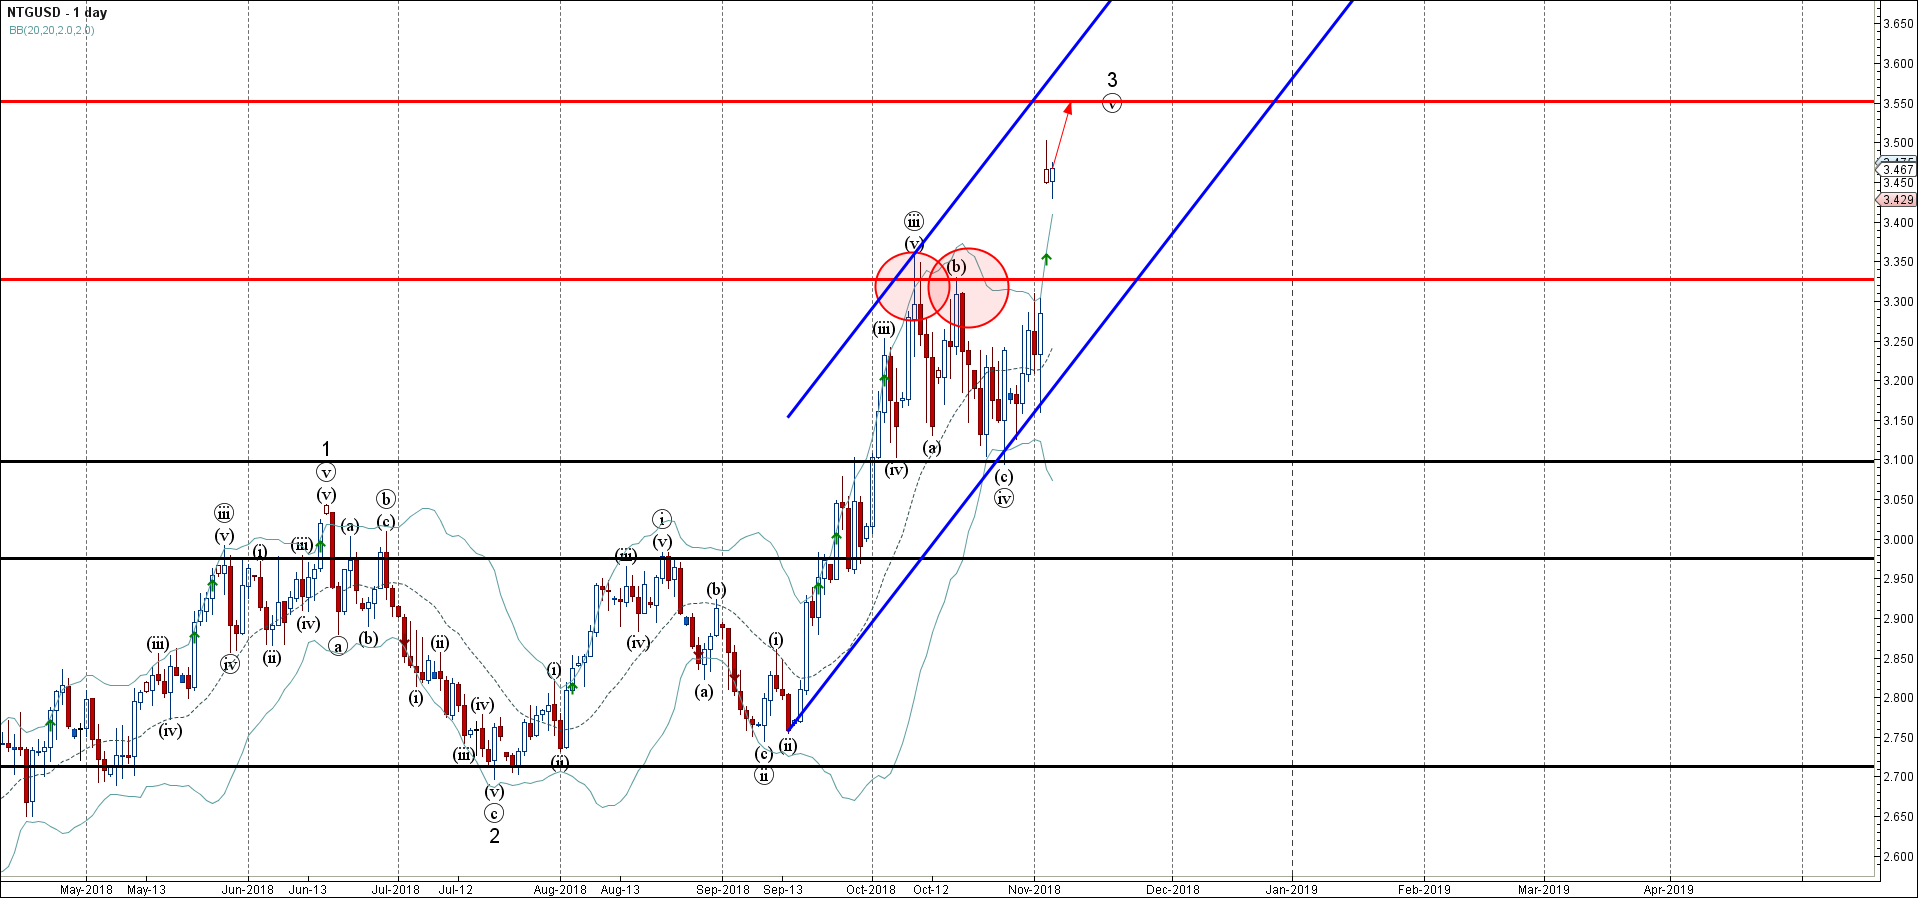Open the BB(20,20,2.0,2.0) indicator label
Image resolution: width=1918 pixels, height=898 pixels.
pos(52,30)
